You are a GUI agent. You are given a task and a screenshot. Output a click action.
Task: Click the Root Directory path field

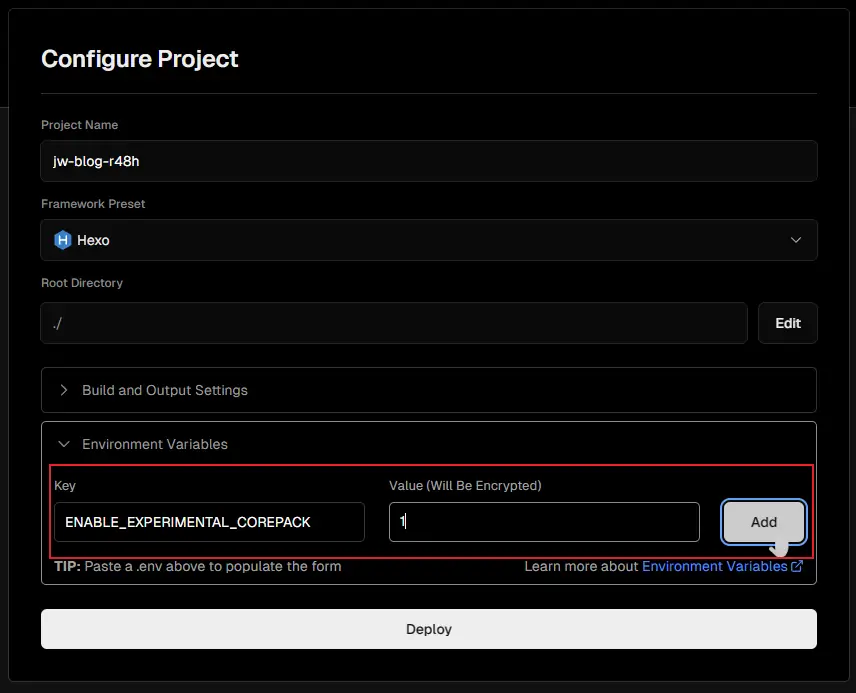pyautogui.click(x=394, y=323)
